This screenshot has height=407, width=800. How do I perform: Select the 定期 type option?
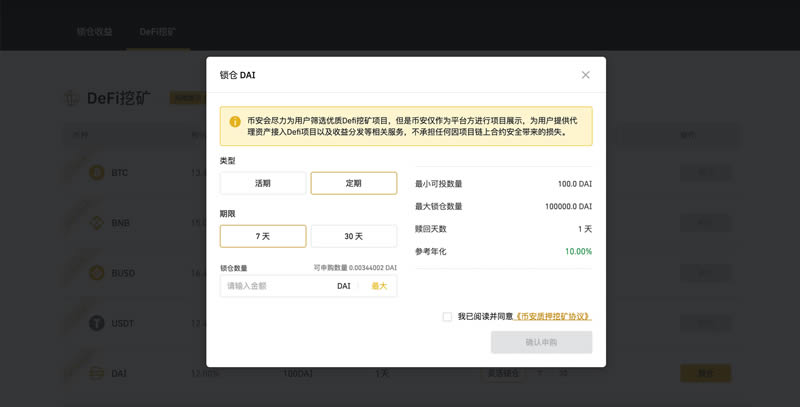353,183
